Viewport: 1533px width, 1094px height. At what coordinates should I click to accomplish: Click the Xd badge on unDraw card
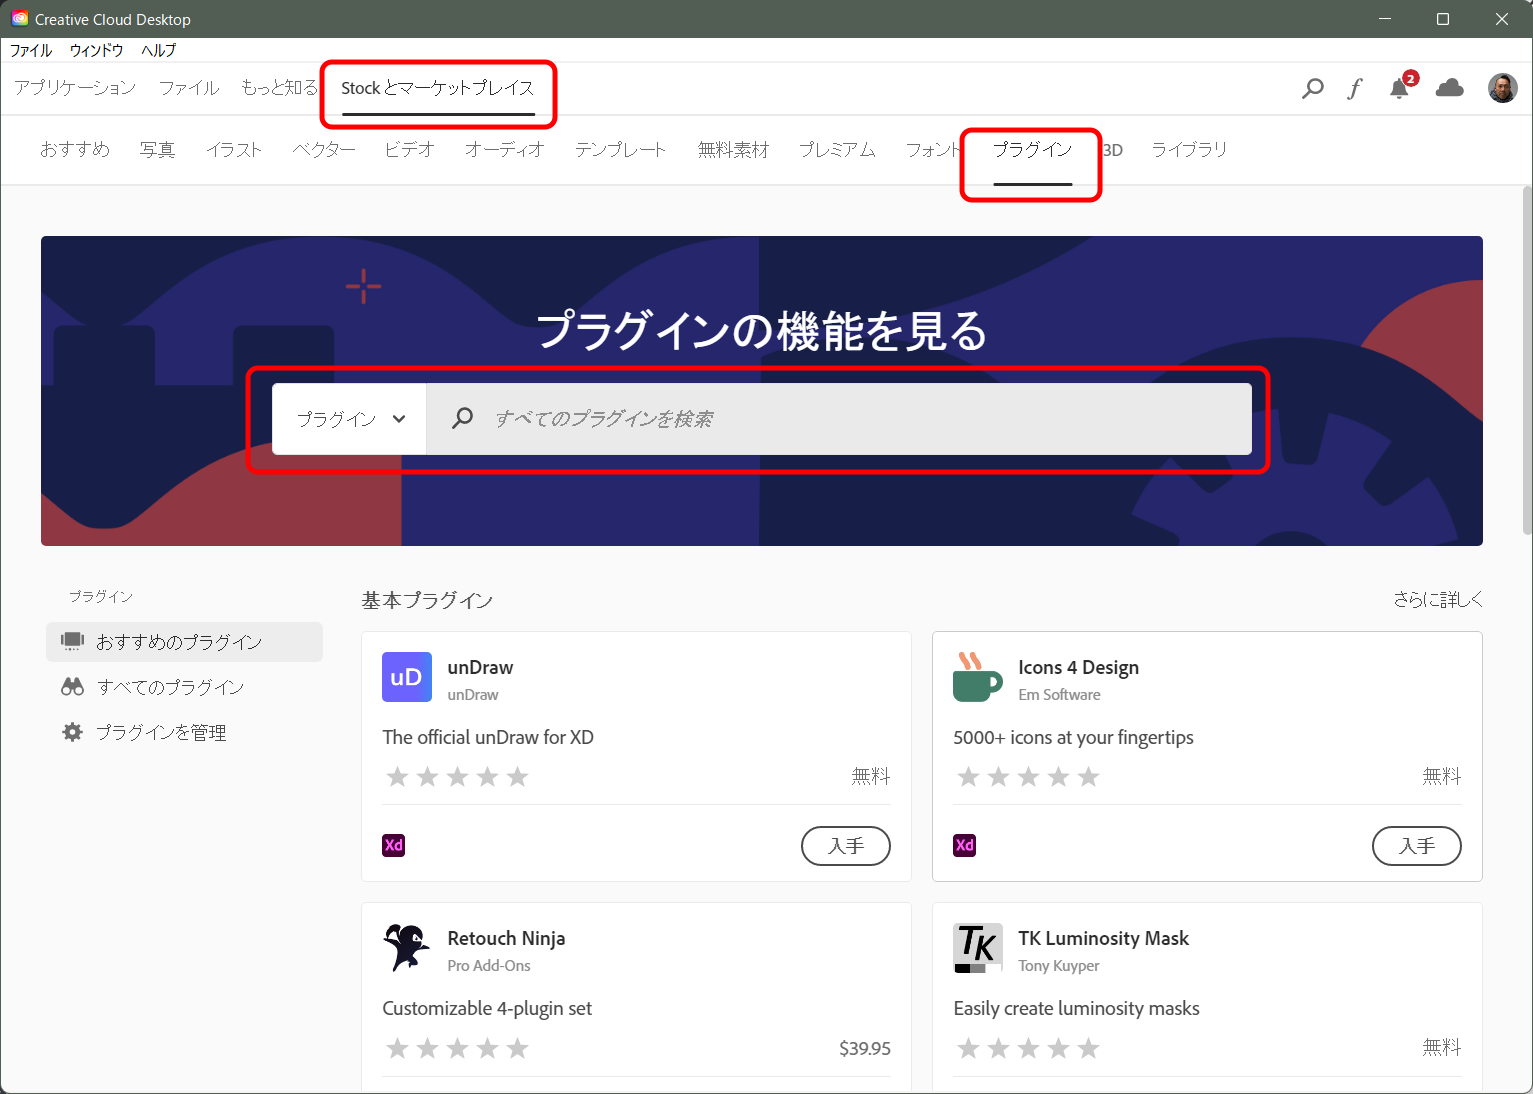(x=394, y=845)
